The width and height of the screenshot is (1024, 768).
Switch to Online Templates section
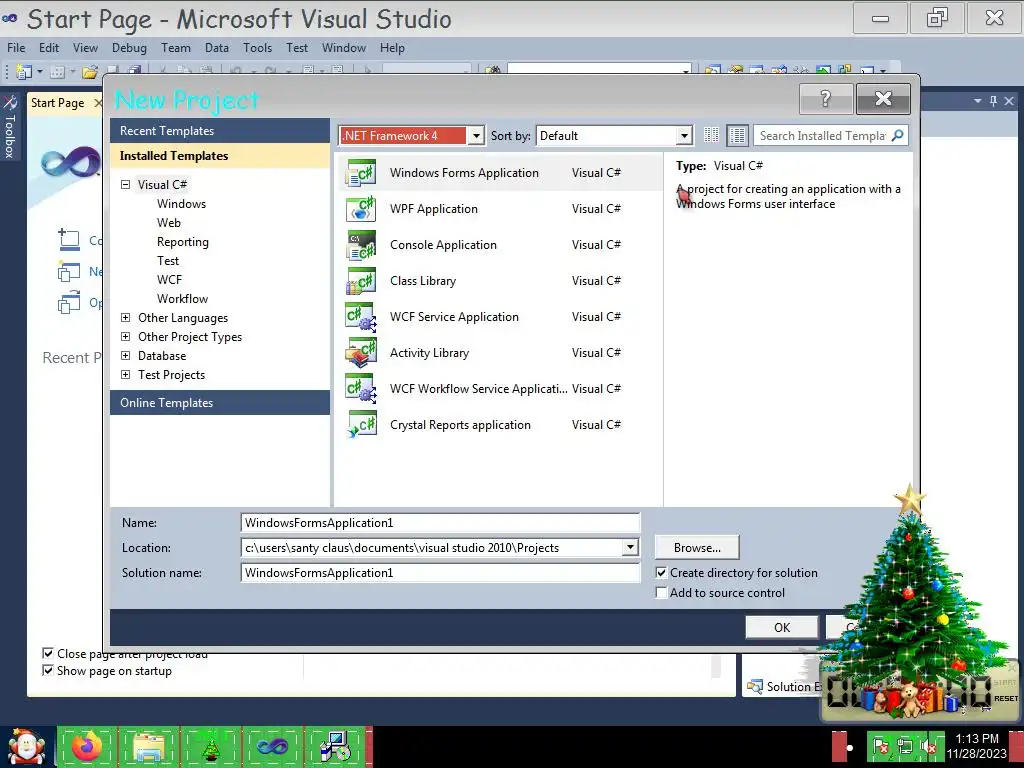pos(220,402)
